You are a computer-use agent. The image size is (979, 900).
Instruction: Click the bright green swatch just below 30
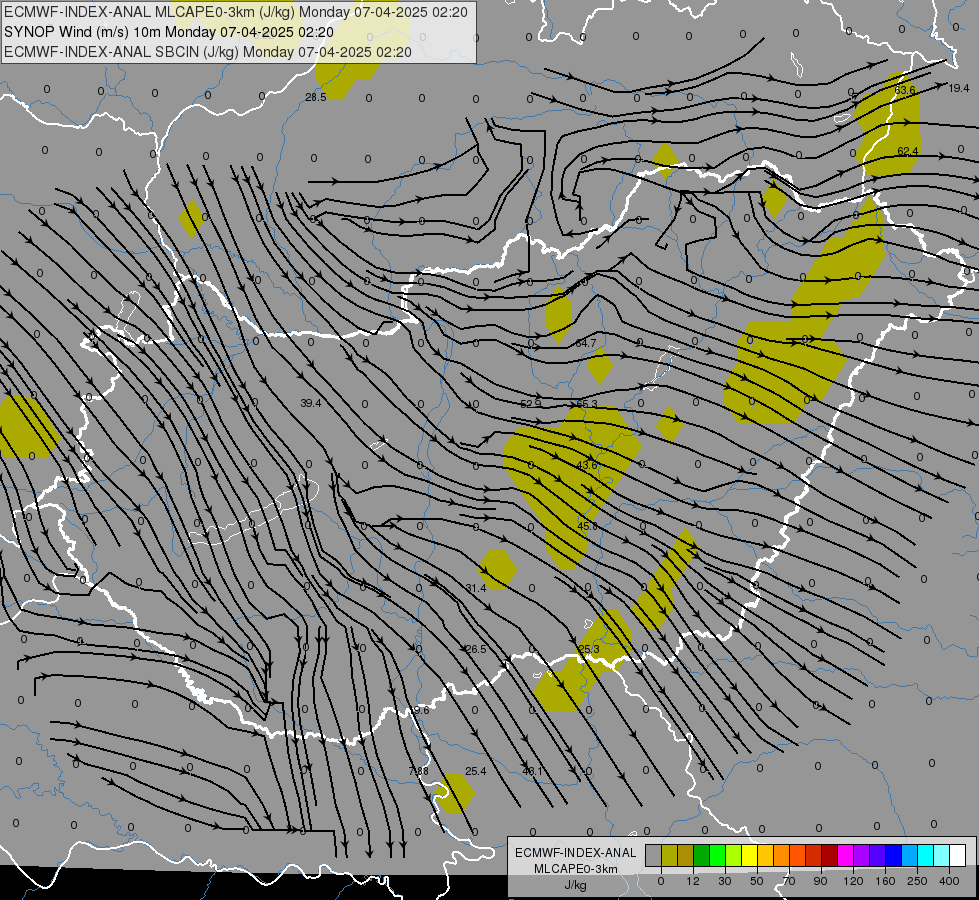717,856
